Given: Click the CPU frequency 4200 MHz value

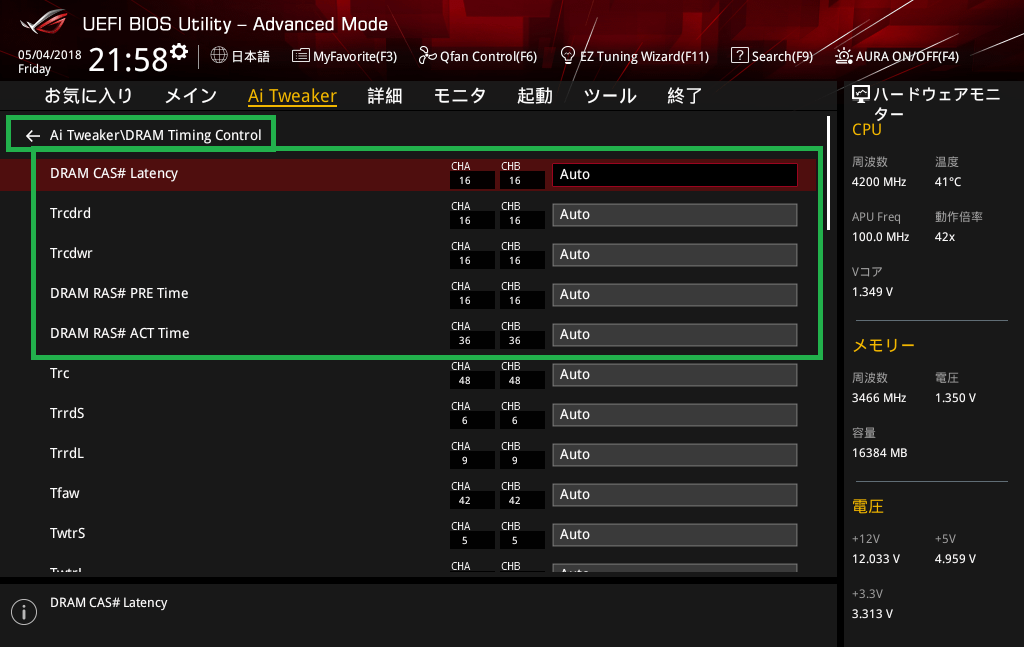Looking at the screenshot, I should (x=879, y=182).
